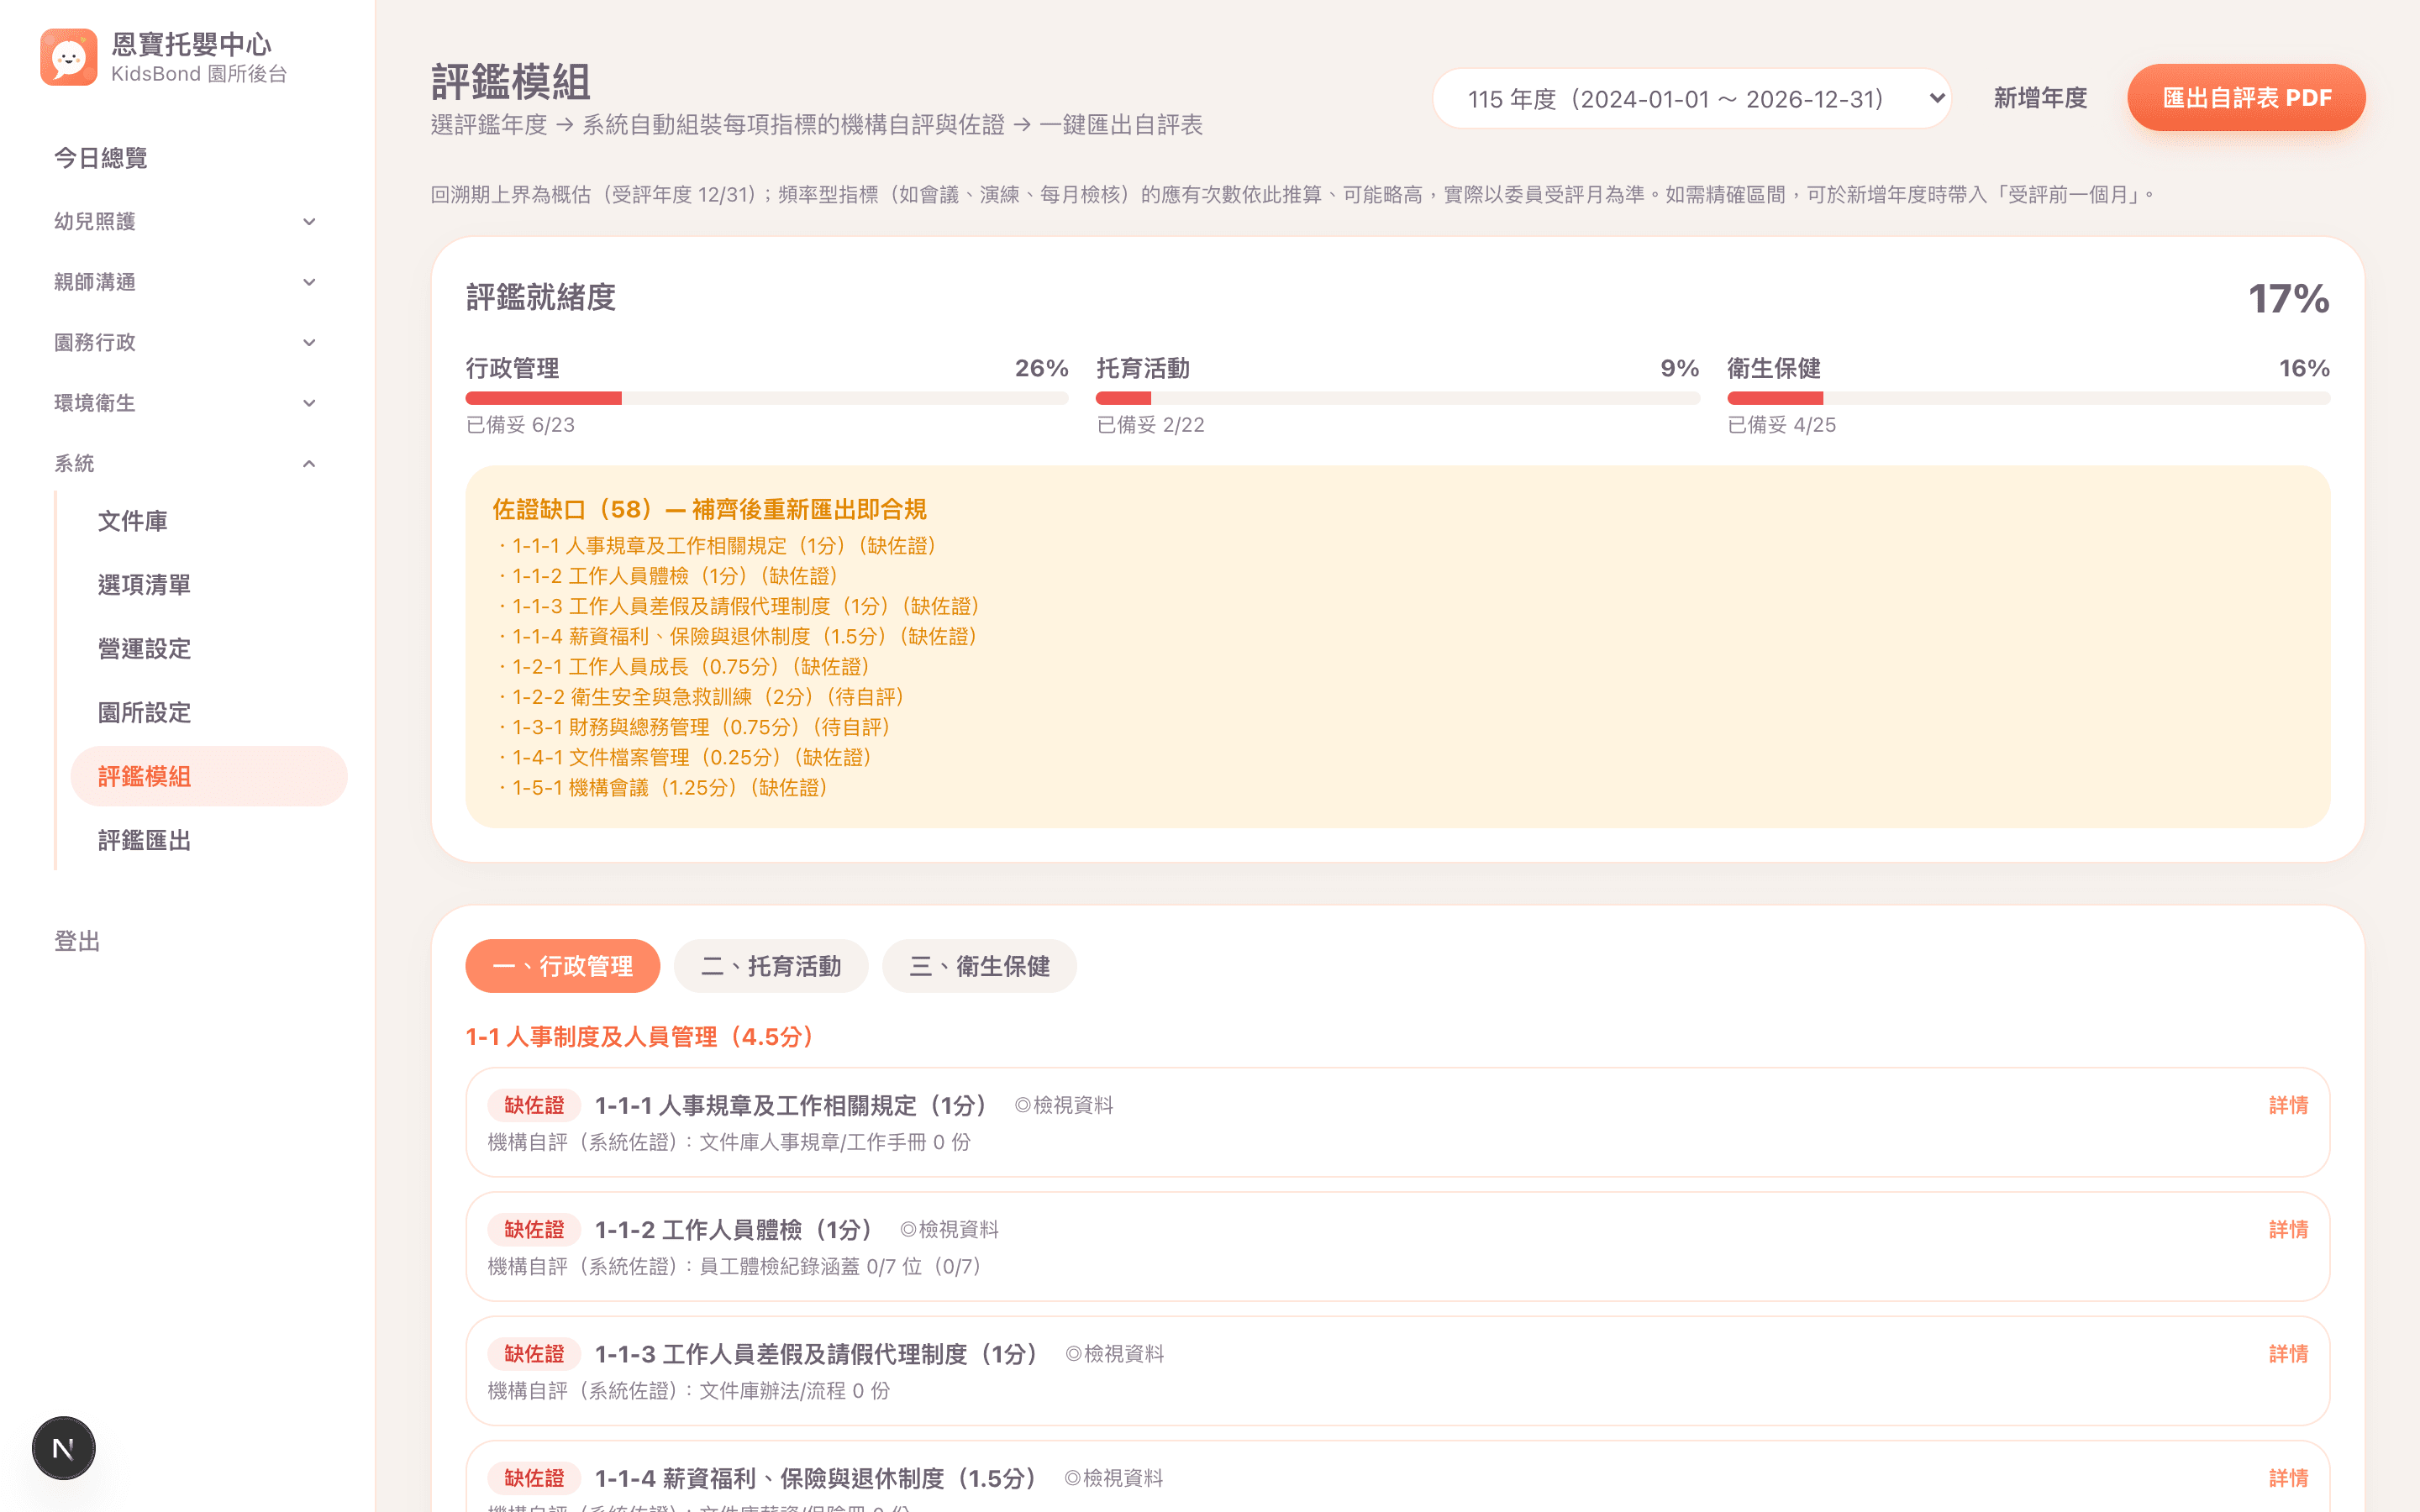Expand the 親師溝通 sidebar section
Image resolution: width=2420 pixels, height=1512 pixels.
[x=186, y=282]
